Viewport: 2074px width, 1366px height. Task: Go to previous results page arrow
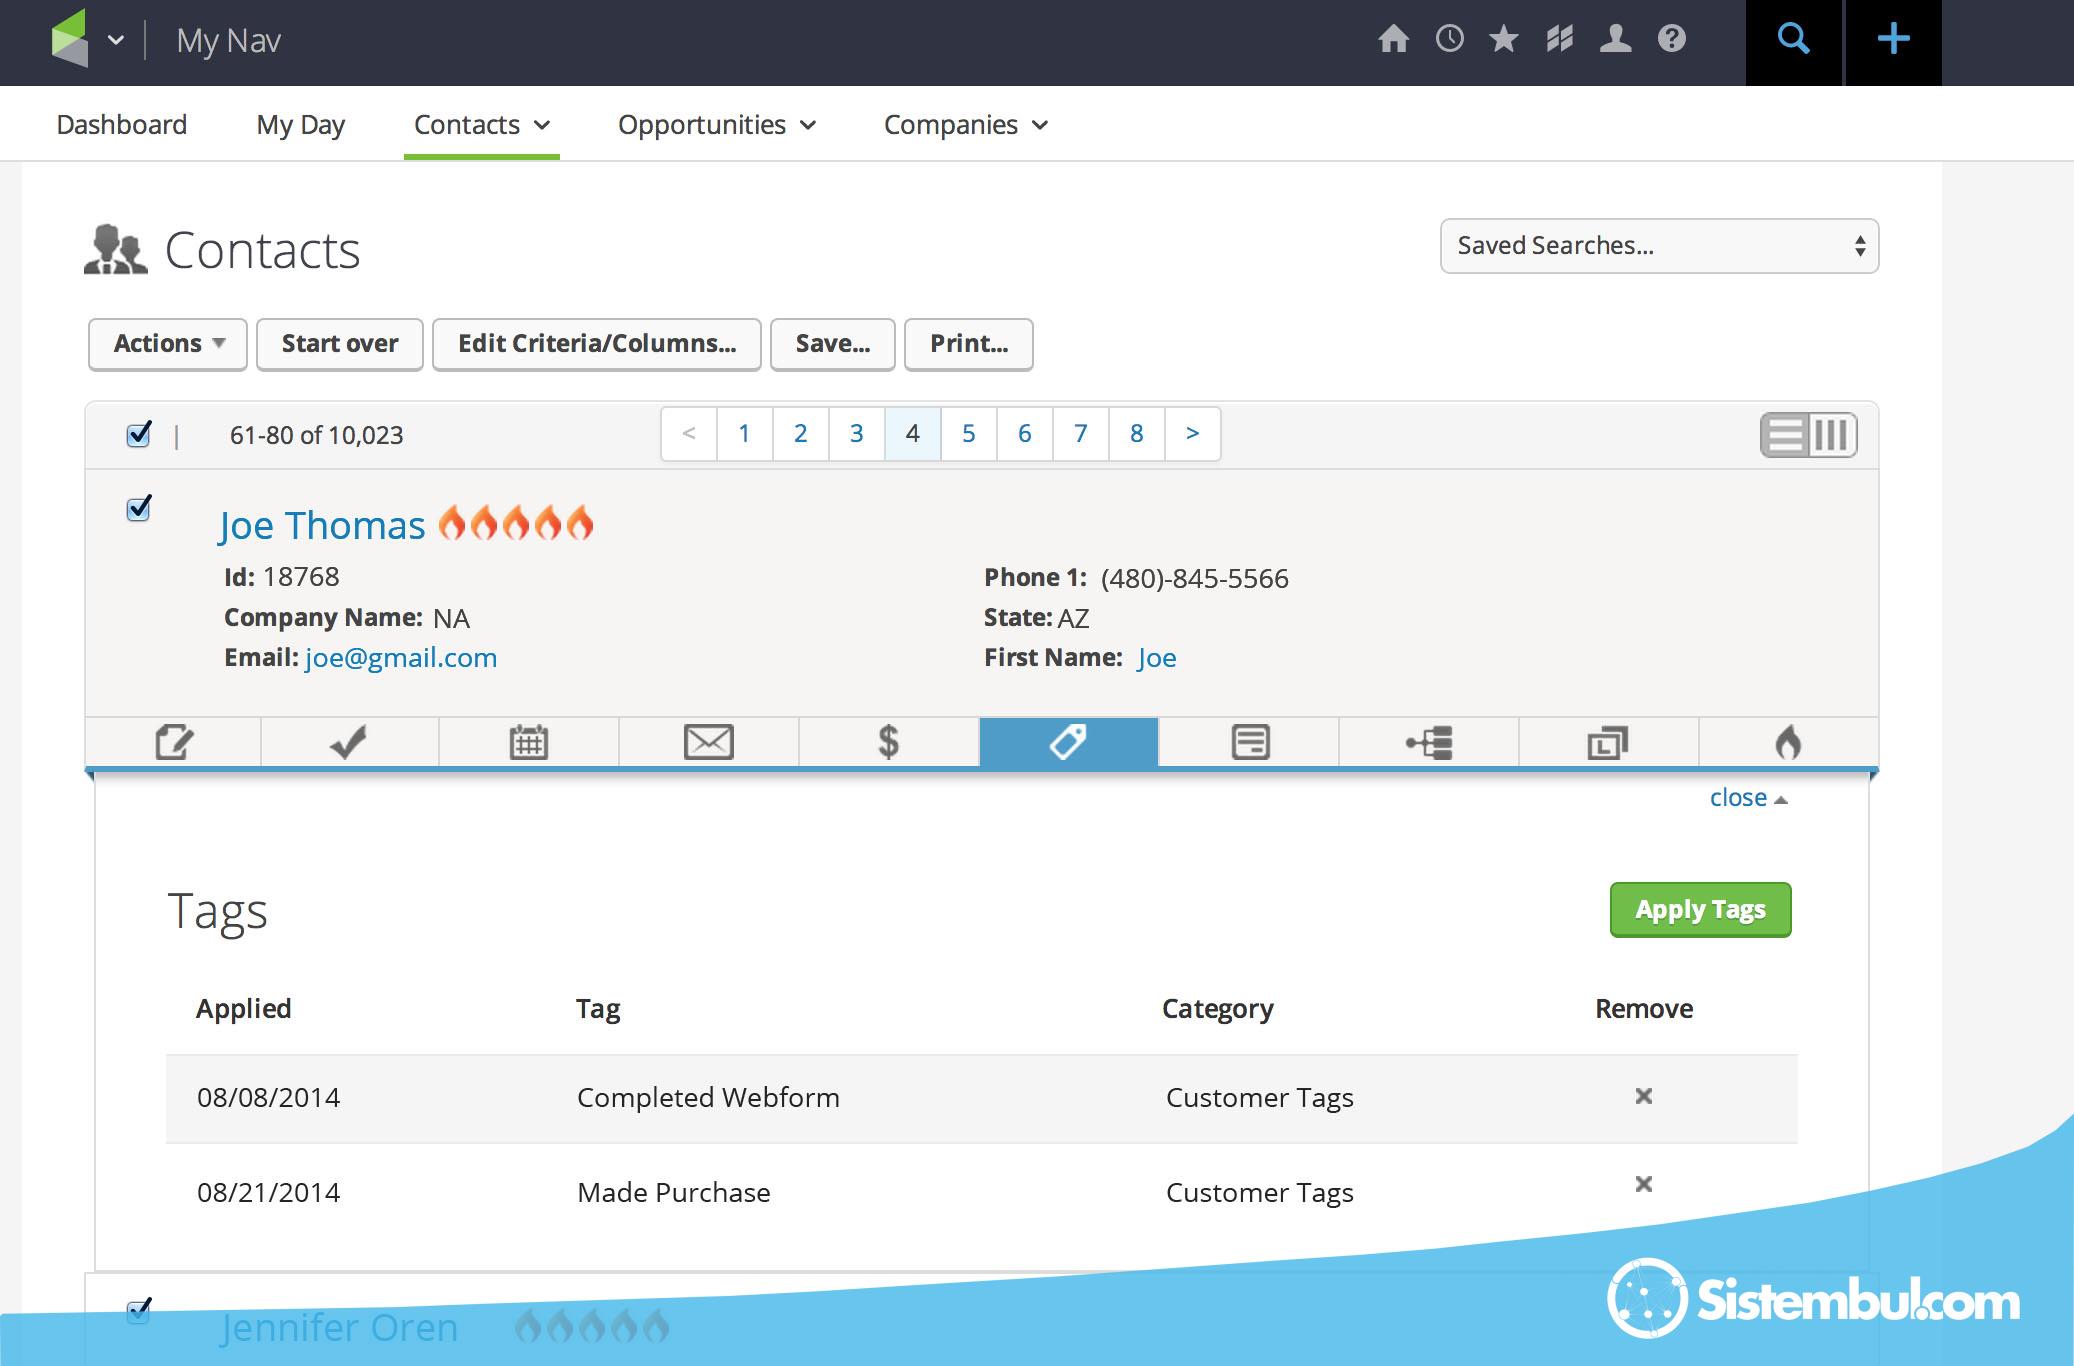point(689,434)
